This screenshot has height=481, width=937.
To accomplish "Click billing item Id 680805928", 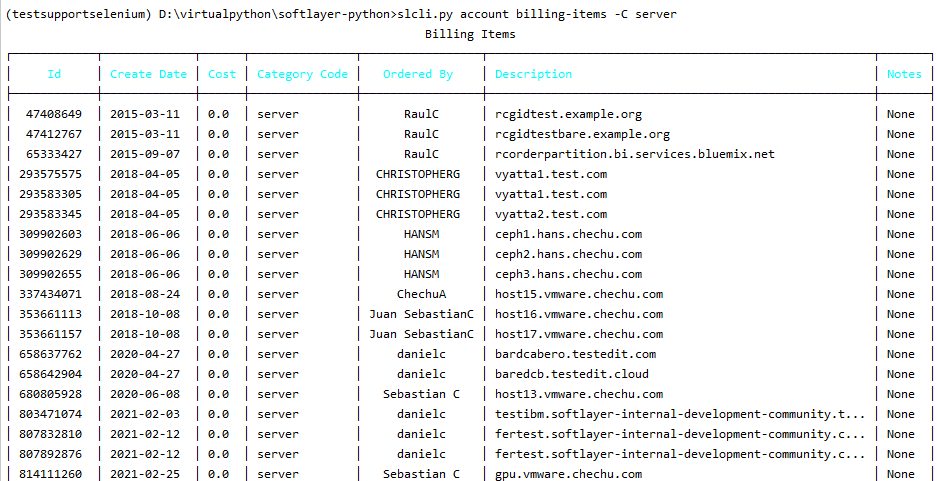I will click(x=51, y=394).
